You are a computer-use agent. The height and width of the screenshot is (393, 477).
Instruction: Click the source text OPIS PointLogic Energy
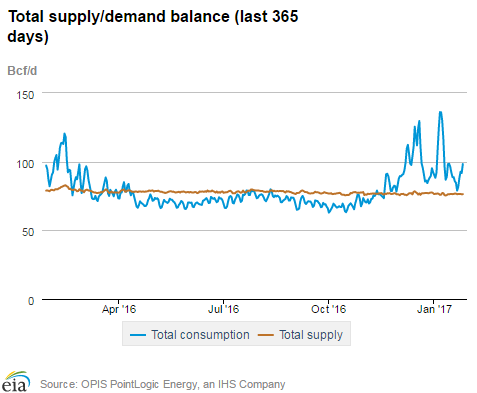tap(139, 384)
